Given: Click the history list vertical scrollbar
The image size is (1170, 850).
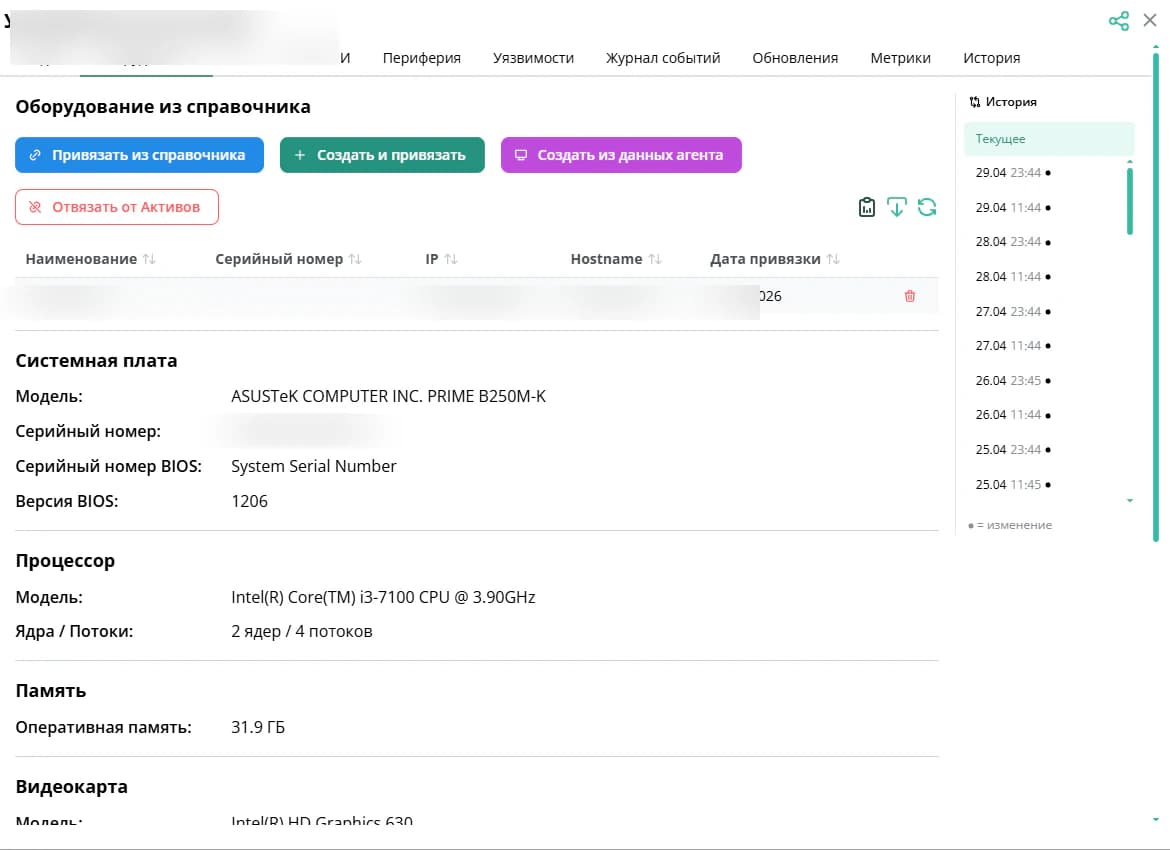Looking at the screenshot, I should (1130, 201).
